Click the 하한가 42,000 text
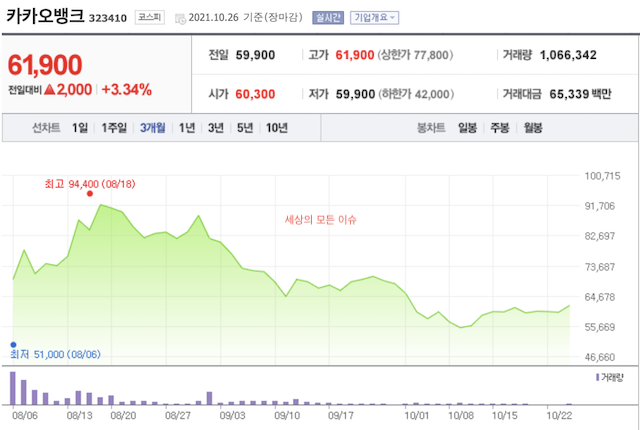This screenshot has width=640, height=430. click(x=416, y=94)
